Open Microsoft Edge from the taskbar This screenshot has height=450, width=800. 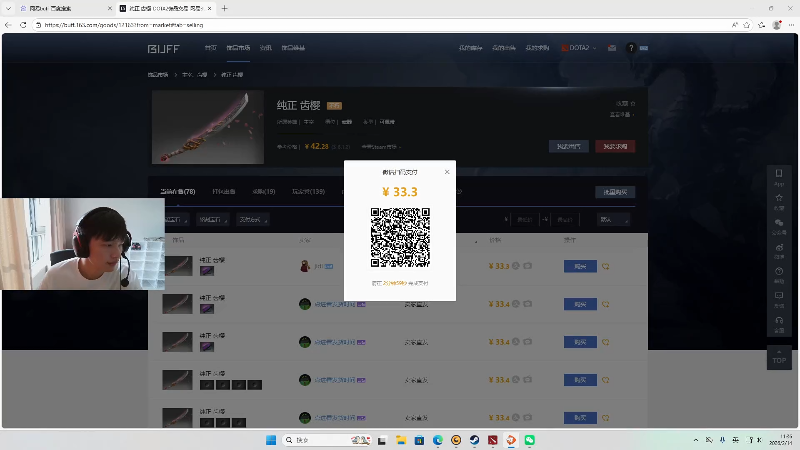pyautogui.click(x=438, y=440)
